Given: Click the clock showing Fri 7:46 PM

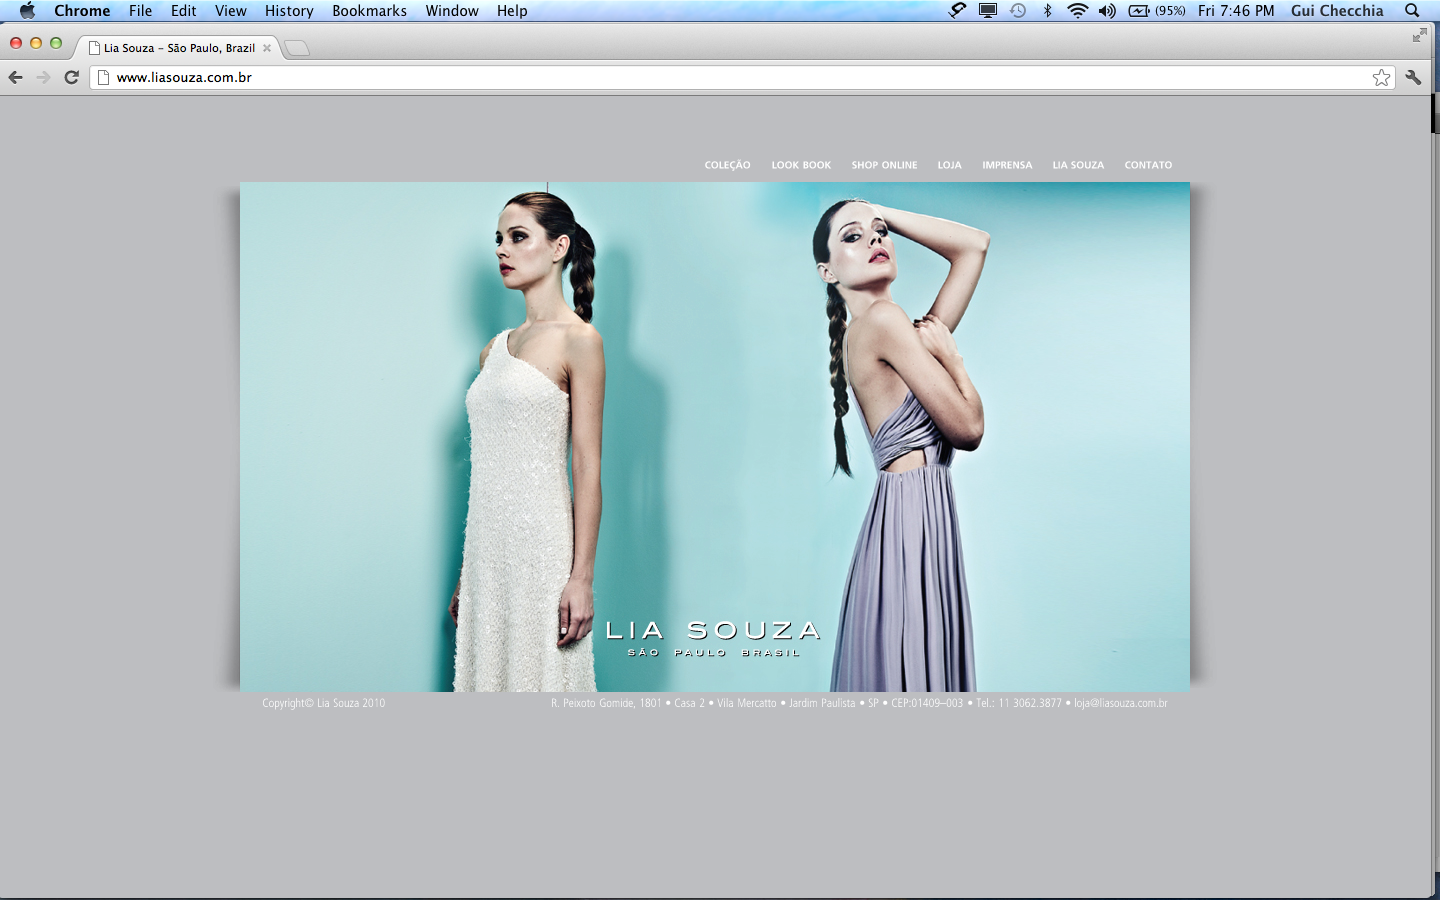Looking at the screenshot, I should [1236, 11].
